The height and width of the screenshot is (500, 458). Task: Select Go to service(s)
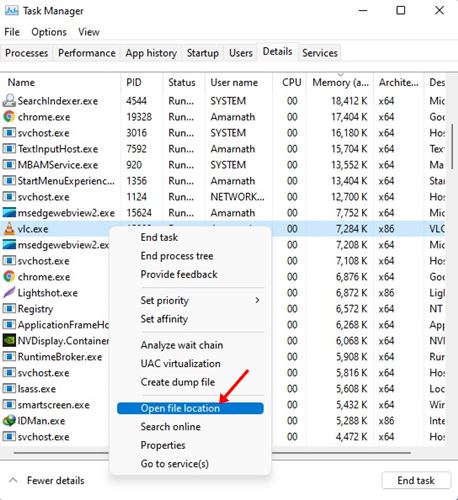[x=174, y=464]
